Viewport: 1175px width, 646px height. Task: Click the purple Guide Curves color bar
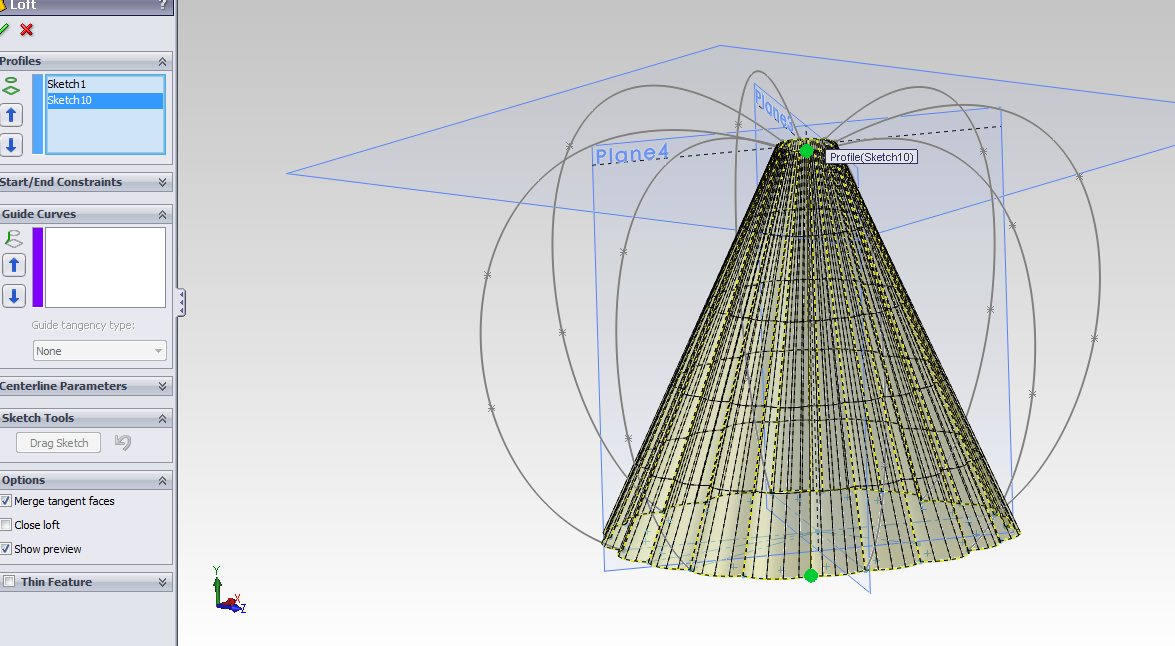pos(37,268)
